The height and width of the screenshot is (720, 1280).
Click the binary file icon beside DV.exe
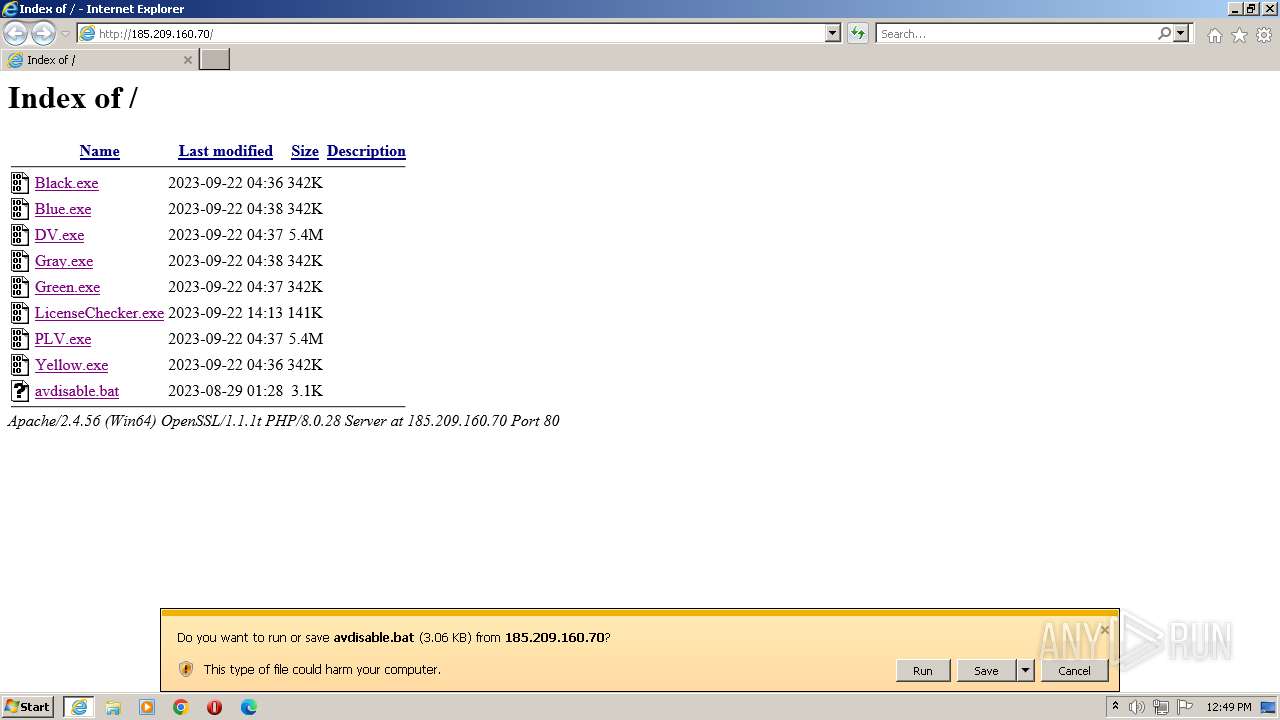pyautogui.click(x=20, y=234)
